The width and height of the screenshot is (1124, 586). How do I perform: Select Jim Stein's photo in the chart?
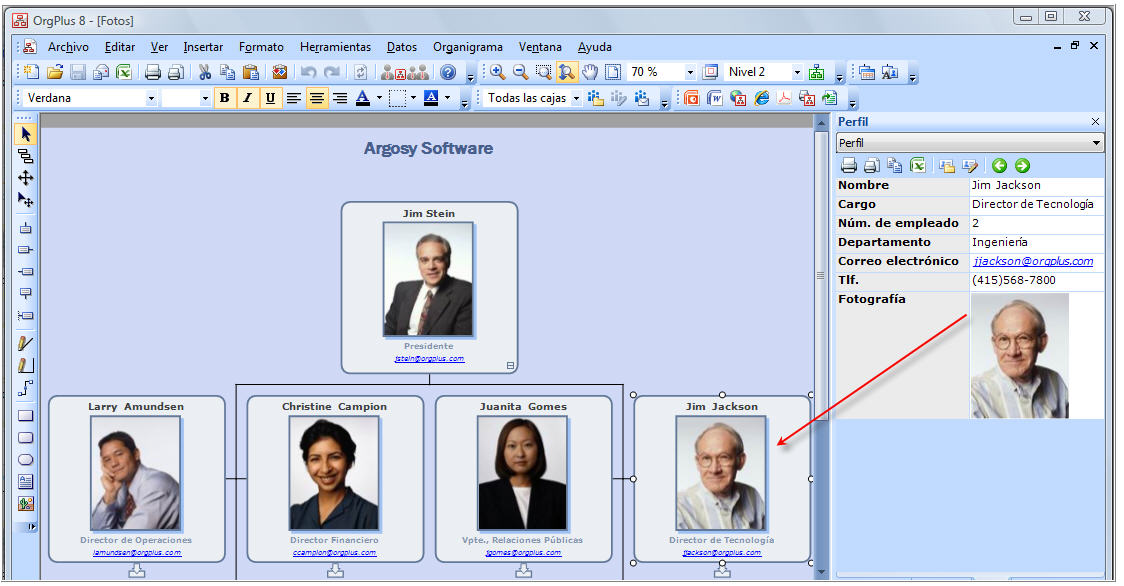(429, 279)
